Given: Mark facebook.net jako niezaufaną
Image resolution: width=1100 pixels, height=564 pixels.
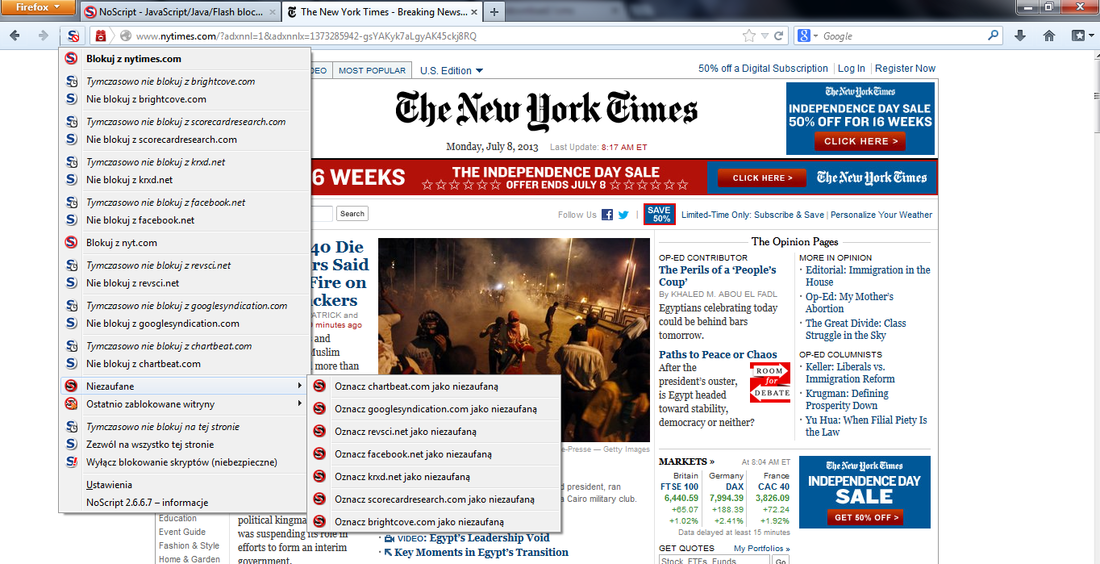Looking at the screenshot, I should click(435, 454).
